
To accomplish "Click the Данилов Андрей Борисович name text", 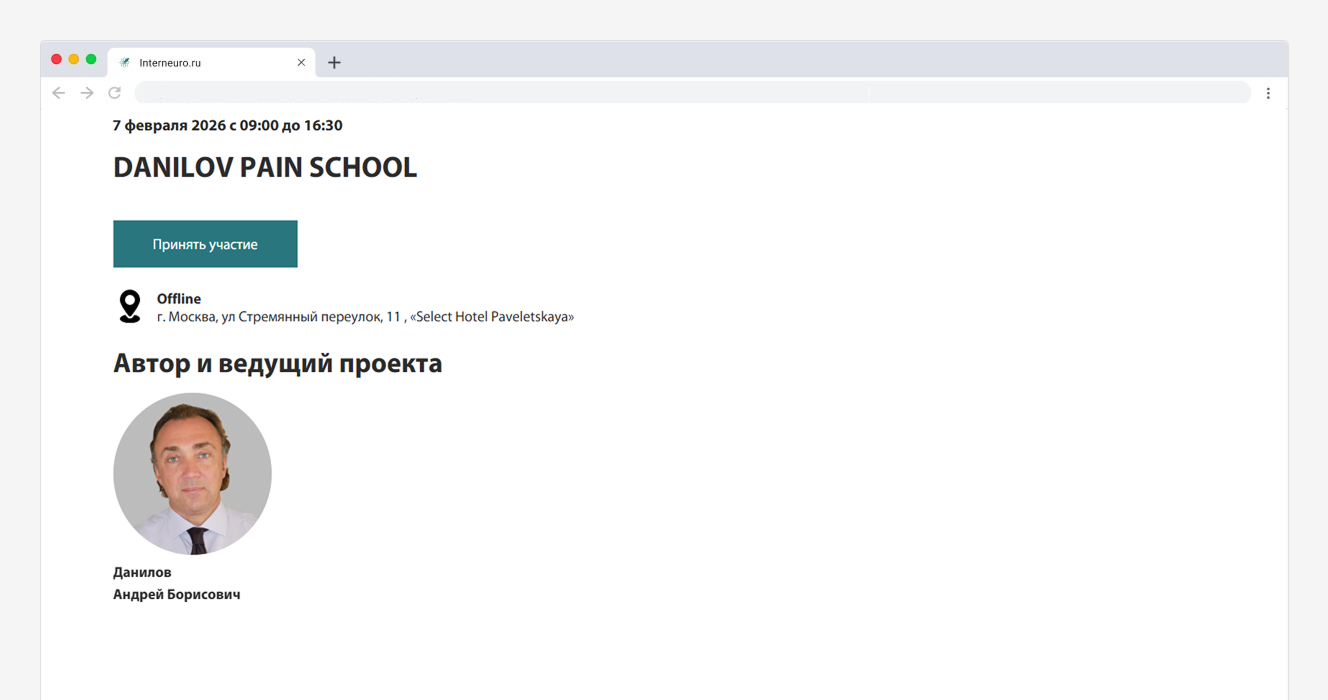I will pyautogui.click(x=176, y=583).
